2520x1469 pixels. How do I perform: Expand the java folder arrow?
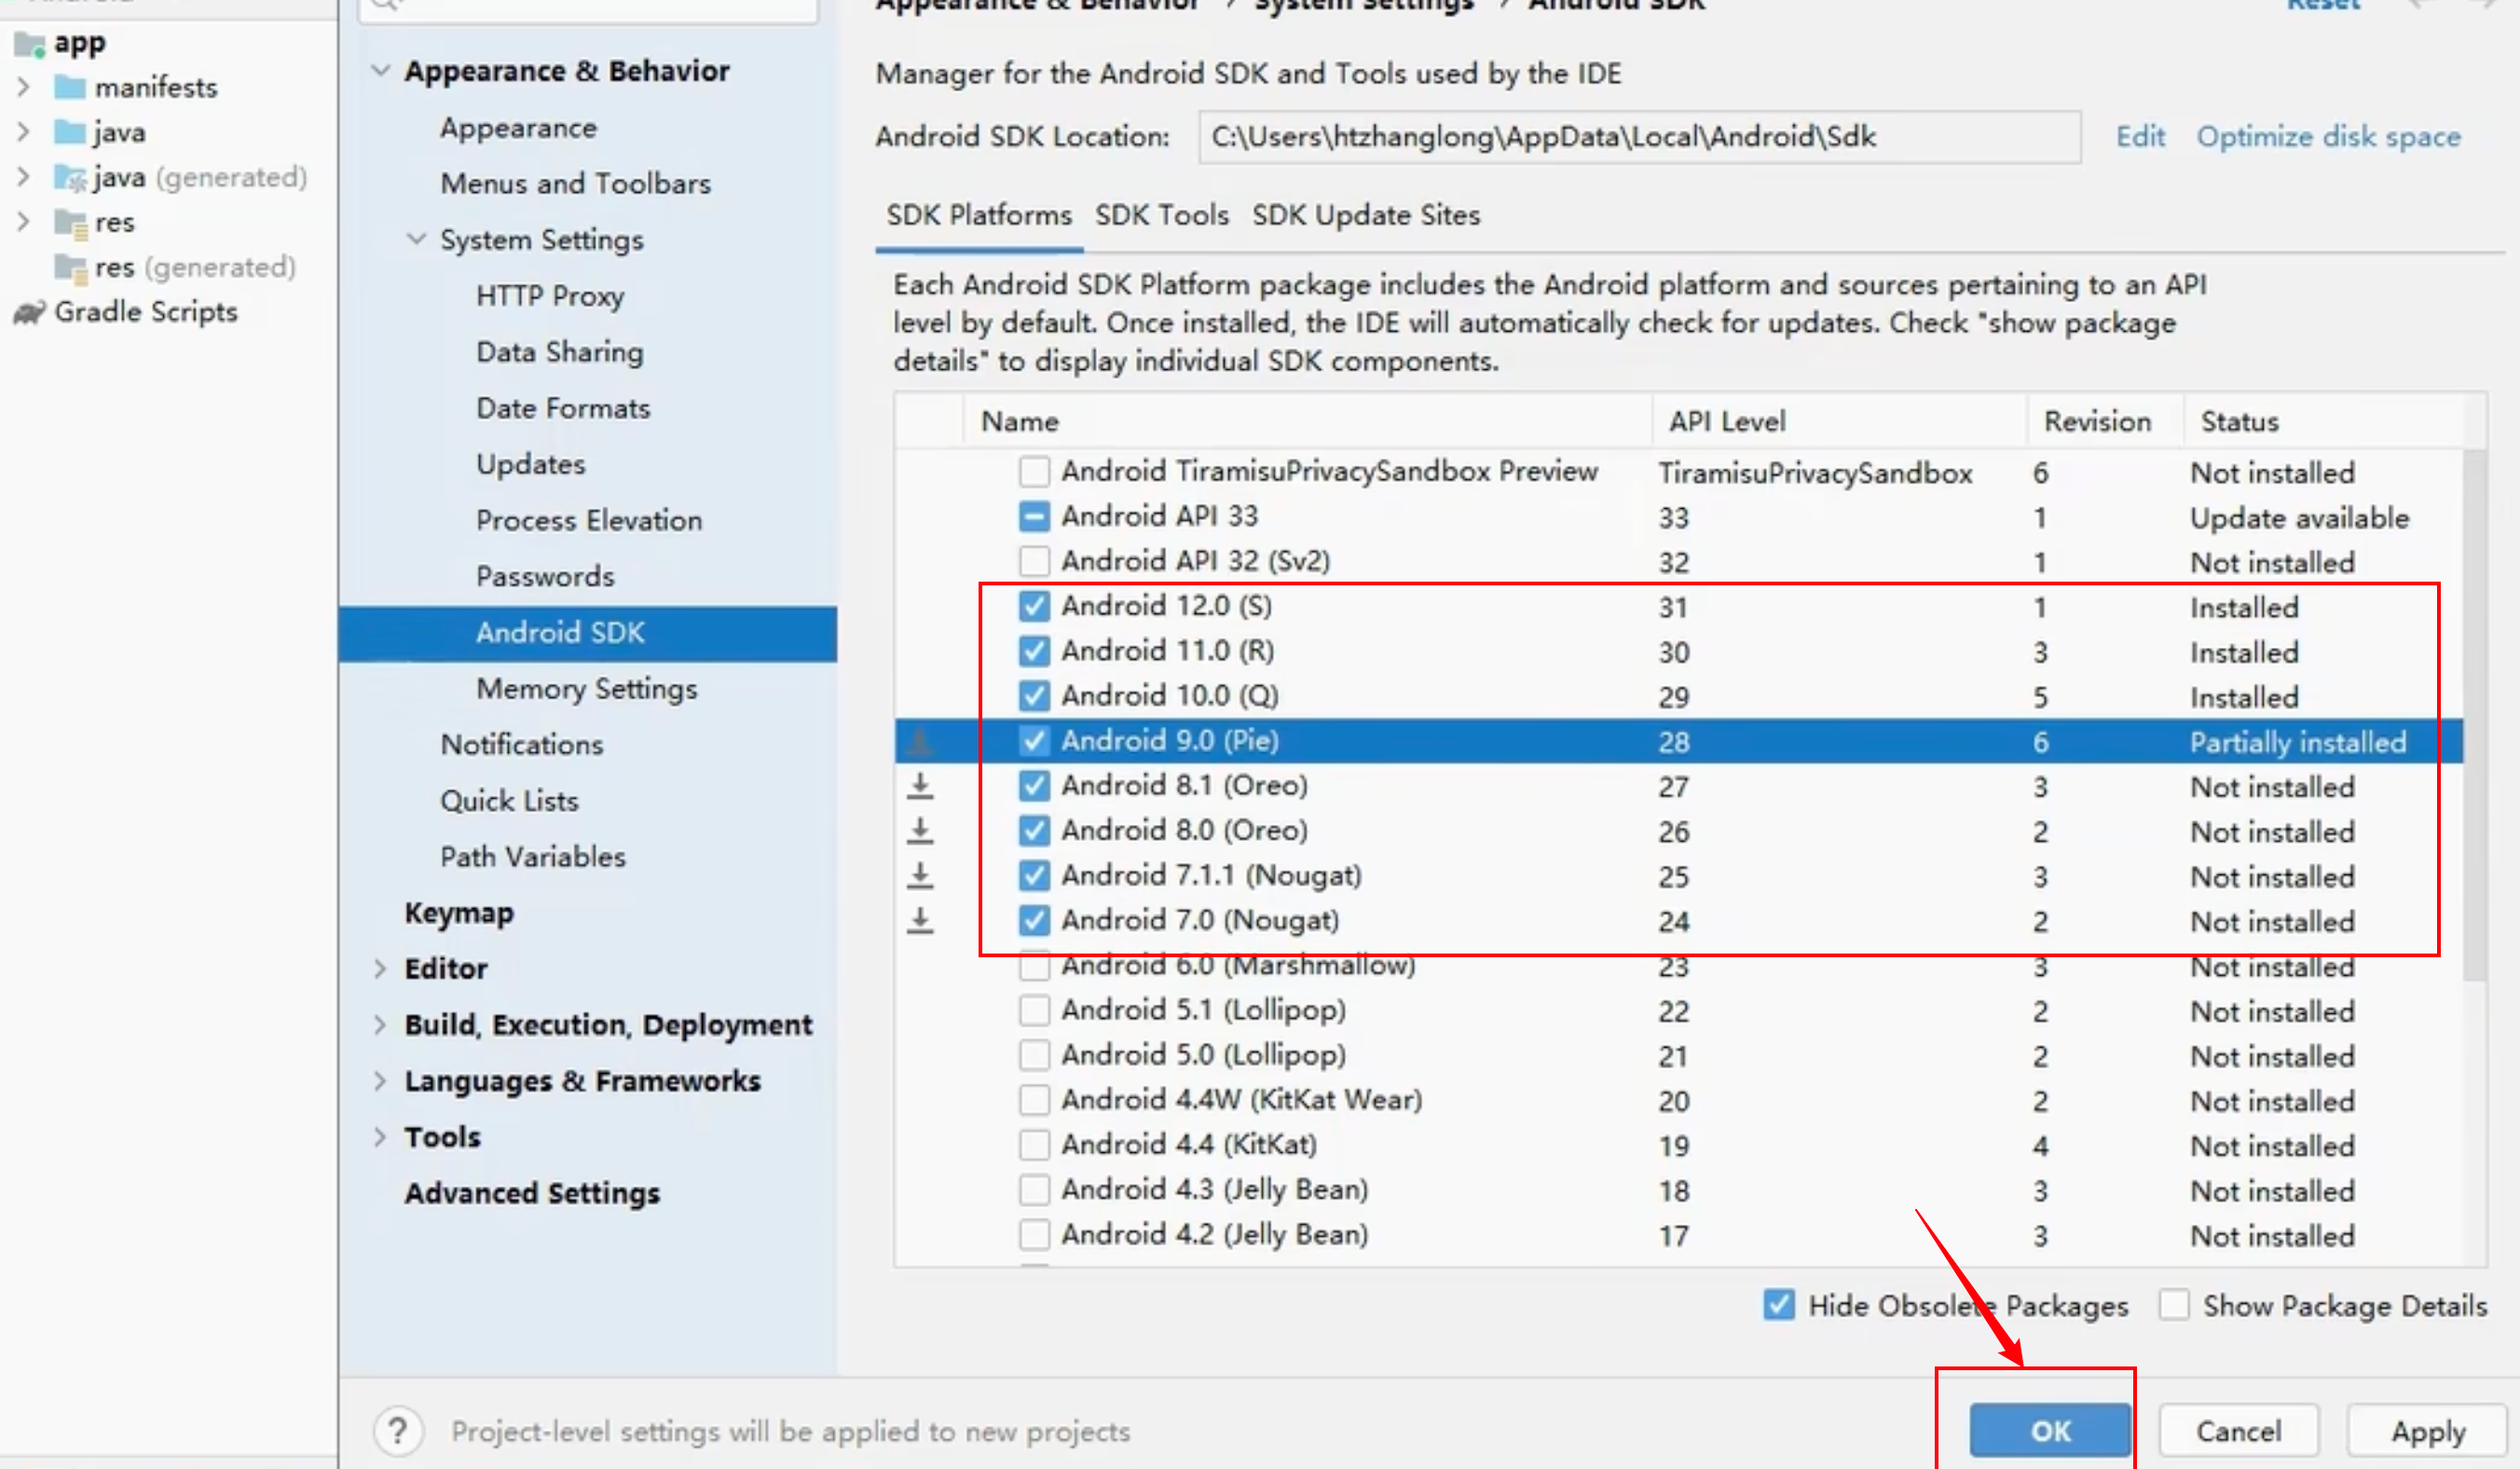tap(23, 132)
